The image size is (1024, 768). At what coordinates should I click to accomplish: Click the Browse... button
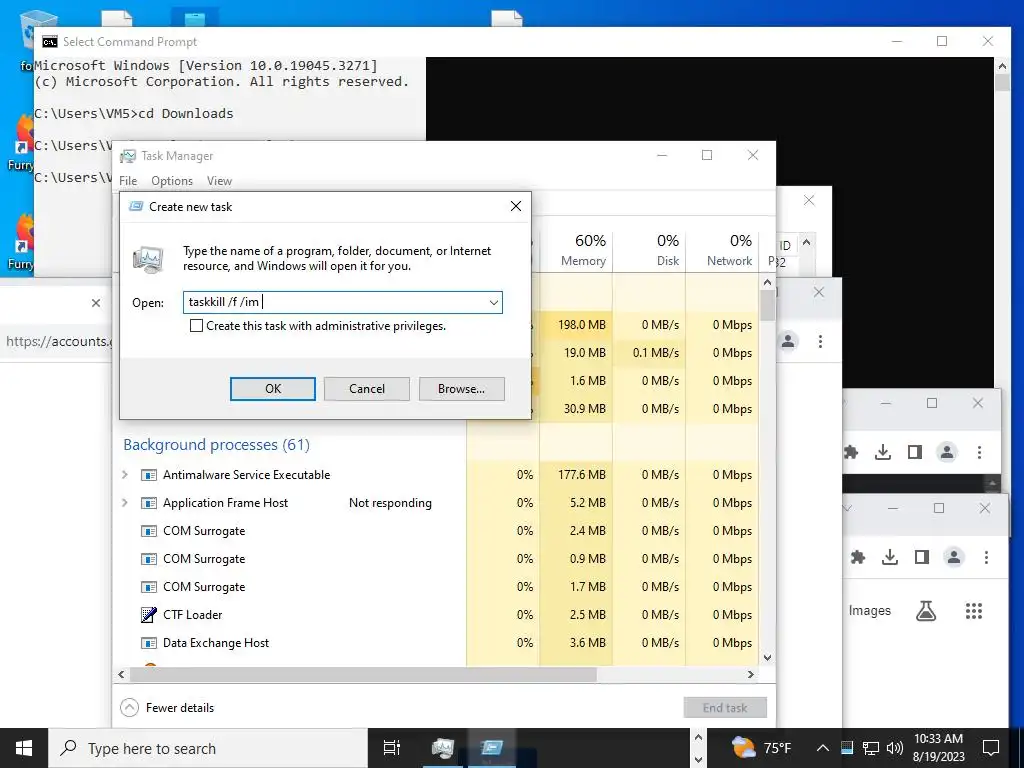(x=461, y=389)
